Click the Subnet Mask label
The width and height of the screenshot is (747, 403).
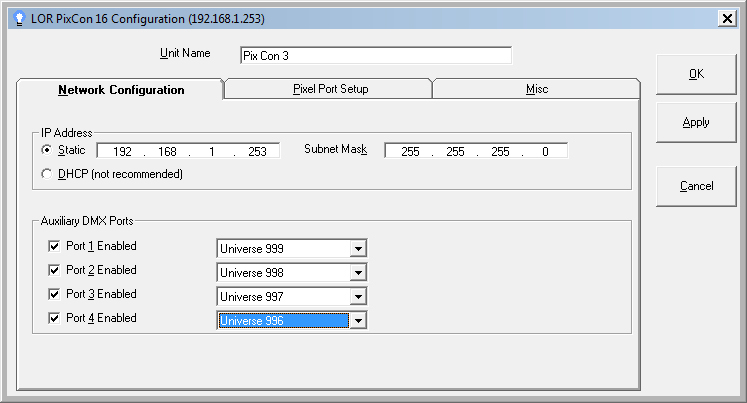[x=336, y=149]
